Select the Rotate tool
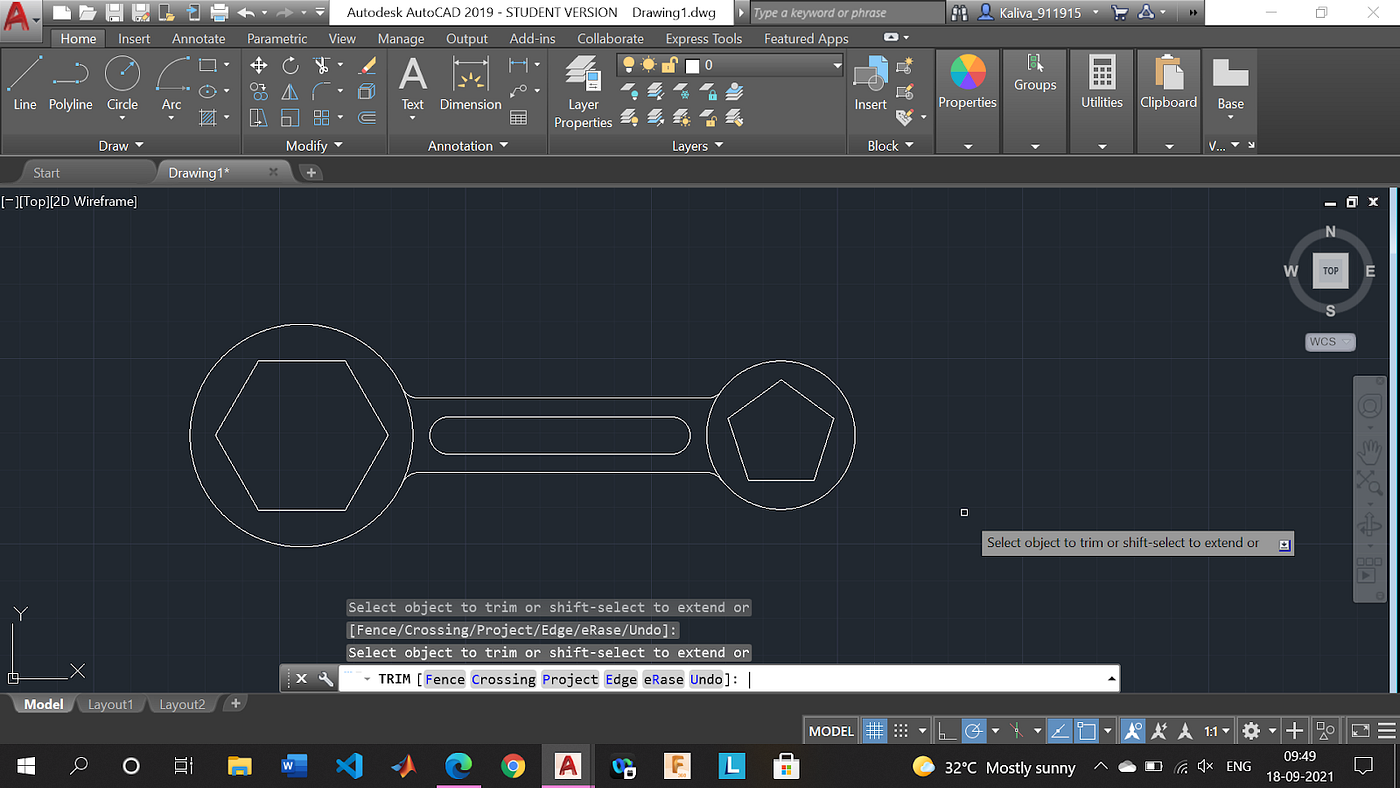This screenshot has height=788, width=1400. [290, 64]
